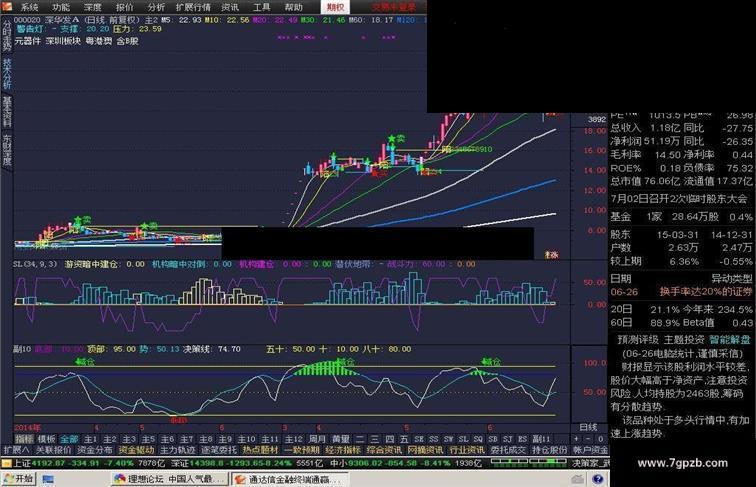Viewport: 756px width, 487px height.
Task: Click the 0 reset button beside zoom controls
Action: tap(600, 439)
